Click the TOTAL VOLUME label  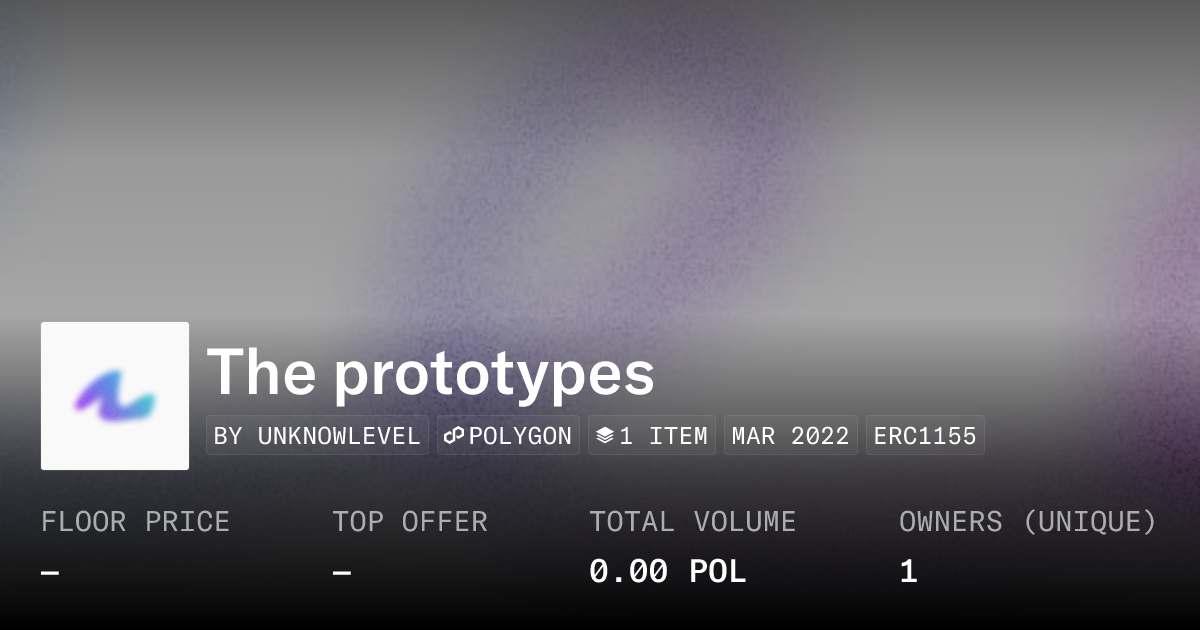(x=692, y=522)
